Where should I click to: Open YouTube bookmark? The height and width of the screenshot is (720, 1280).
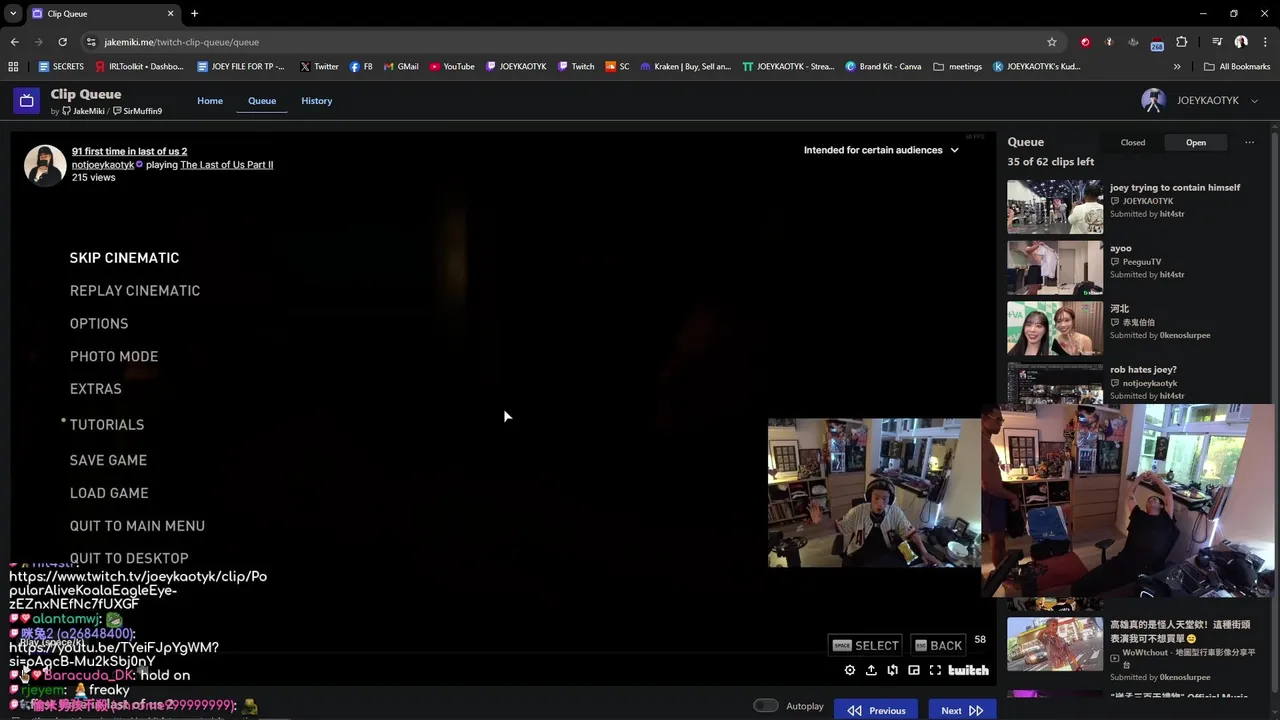click(x=452, y=66)
